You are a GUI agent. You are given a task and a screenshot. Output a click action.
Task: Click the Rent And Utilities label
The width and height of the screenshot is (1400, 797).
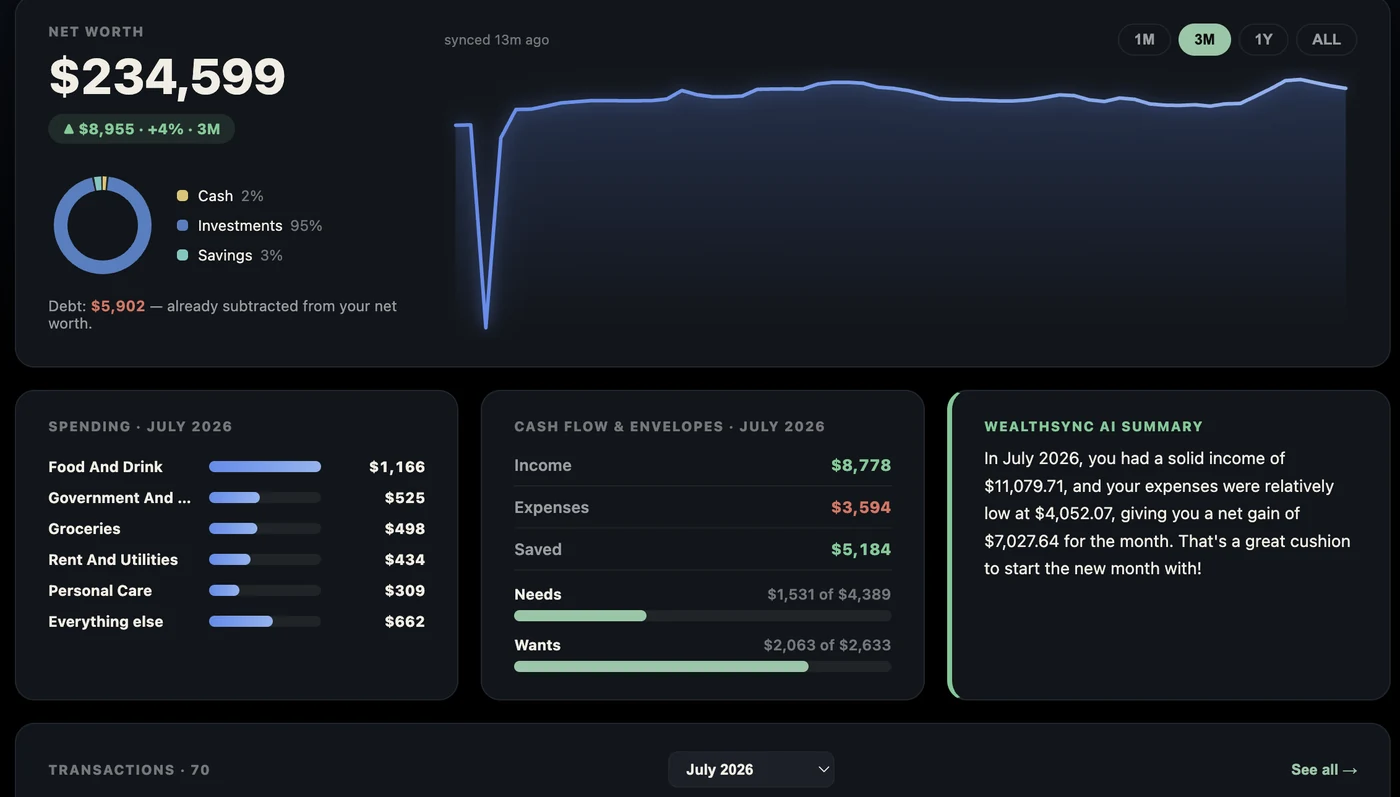pos(113,560)
